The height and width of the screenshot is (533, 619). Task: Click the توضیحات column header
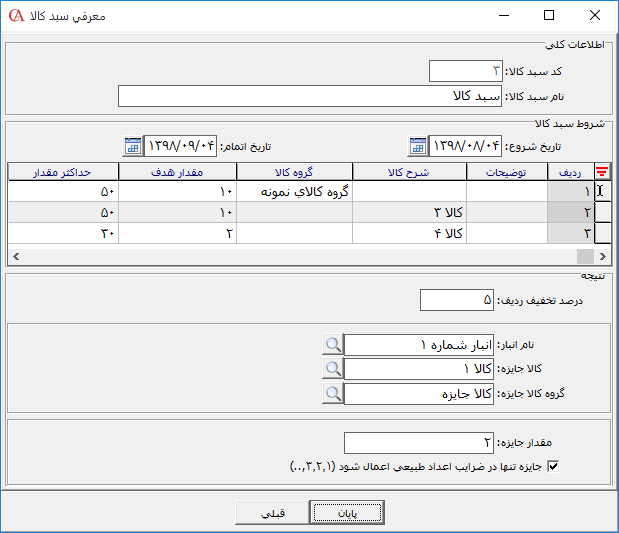[507, 172]
